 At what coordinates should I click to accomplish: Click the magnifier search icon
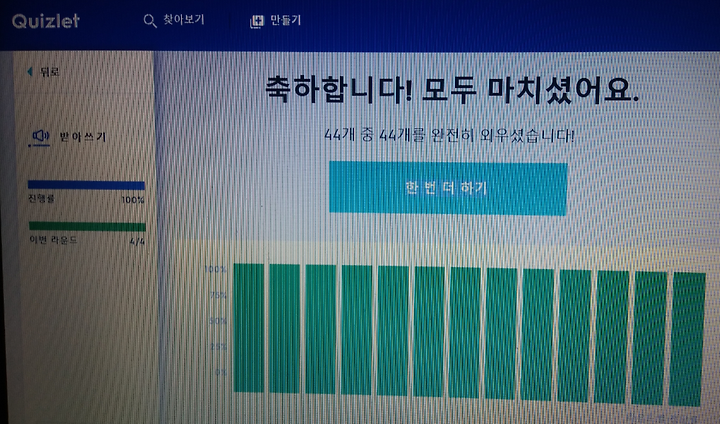pos(150,21)
